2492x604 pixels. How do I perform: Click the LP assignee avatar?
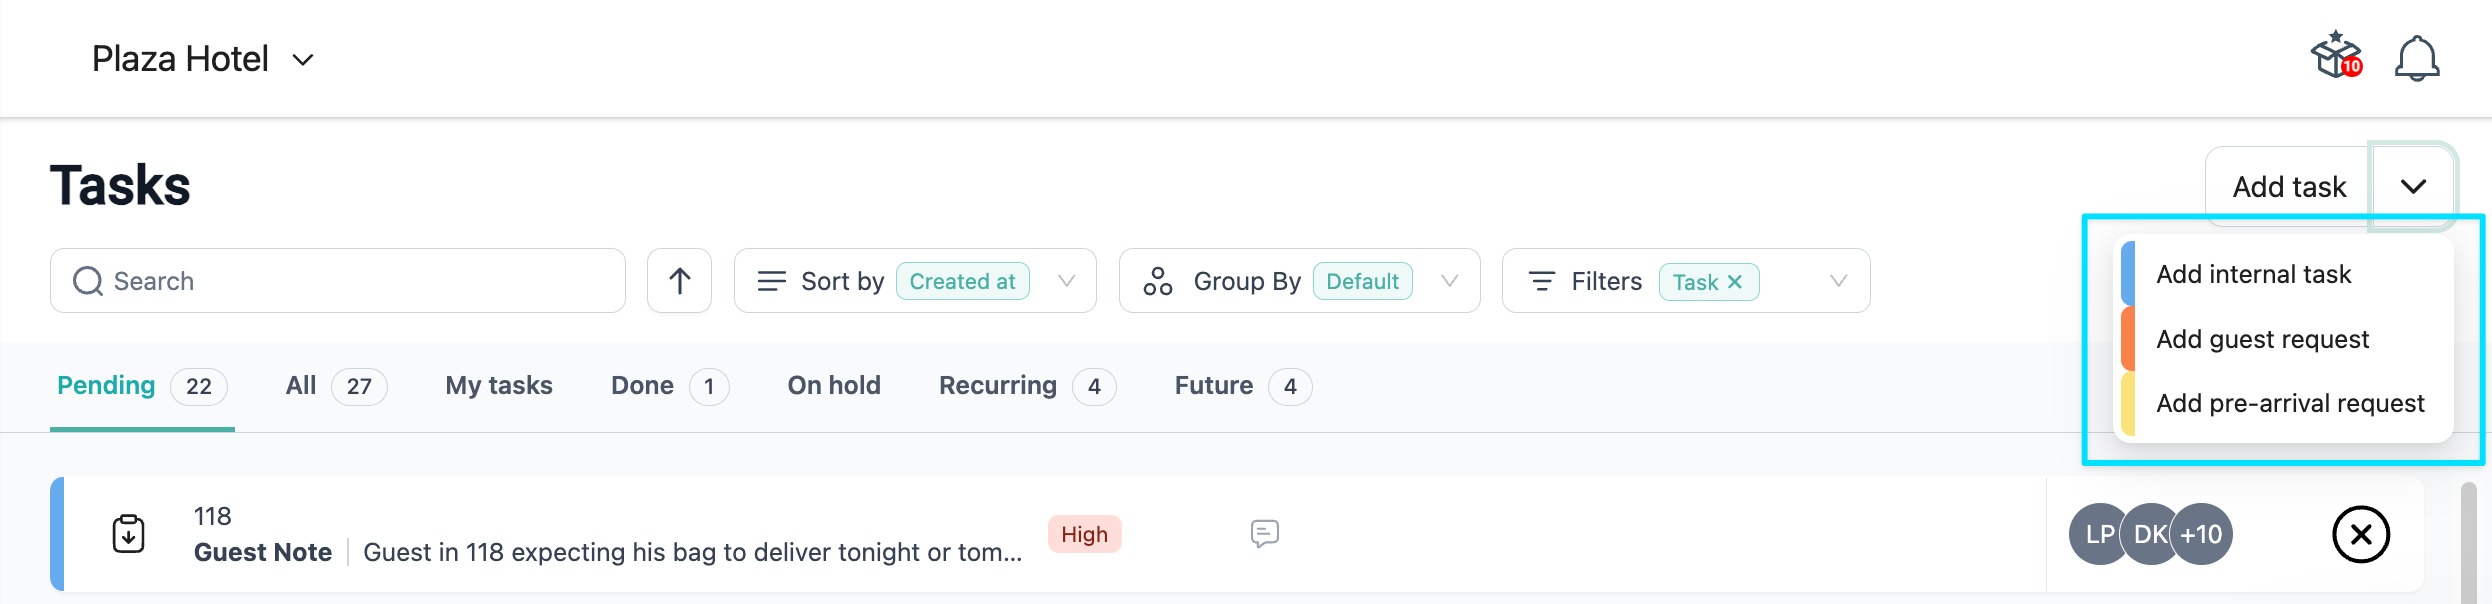point(2096,535)
